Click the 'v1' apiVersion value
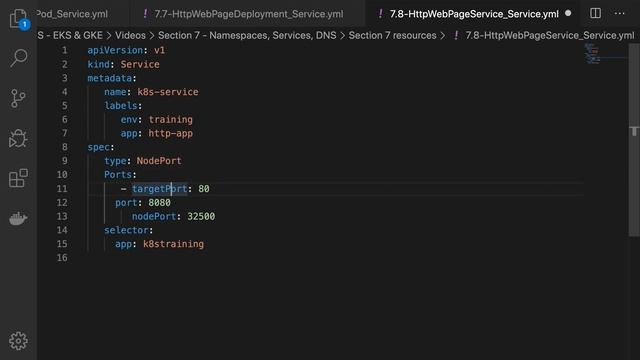Viewport: 640px width, 360px height. point(160,50)
